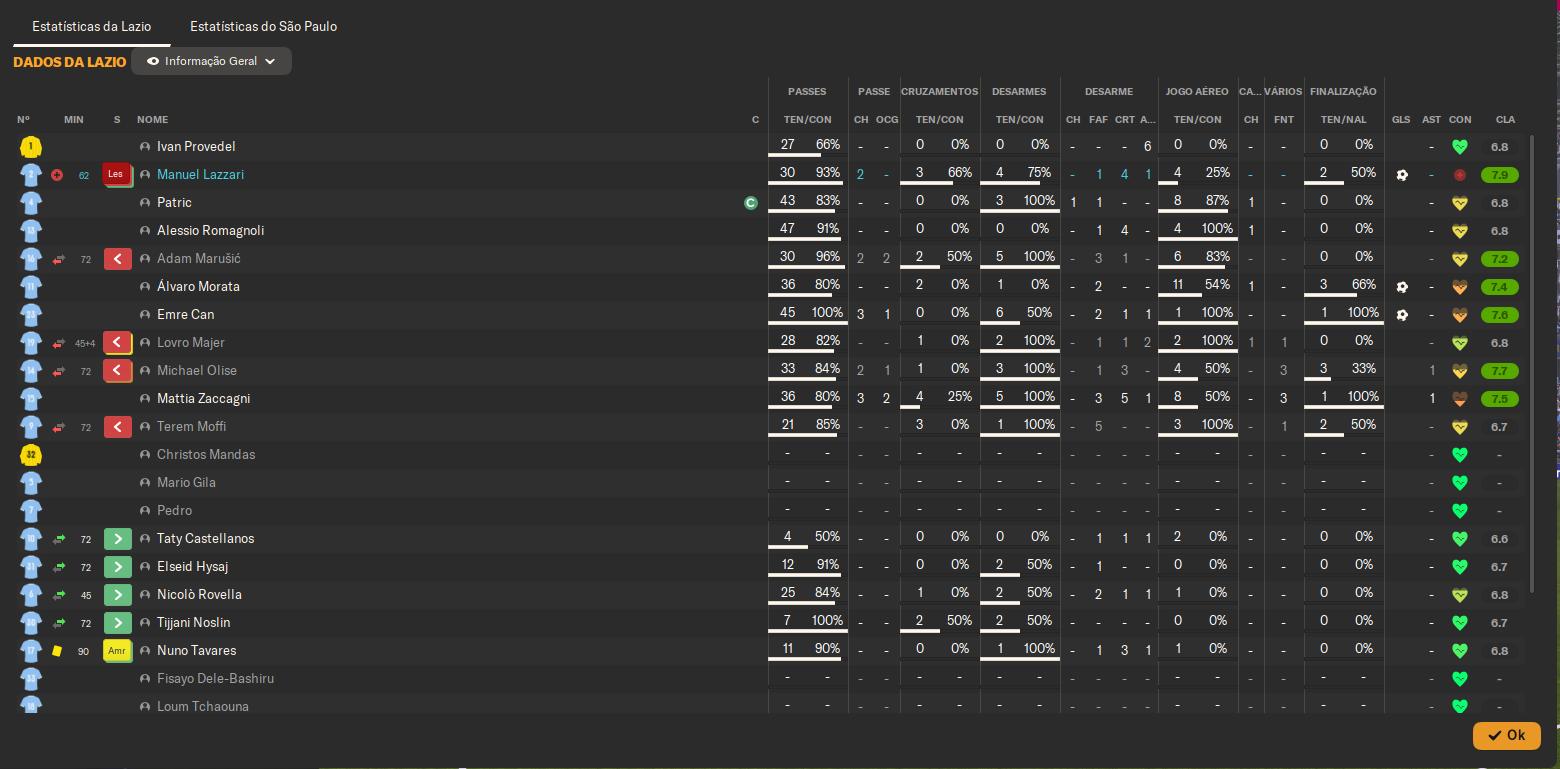Click the PASSES column group header
Image resolution: width=1560 pixels, height=769 pixels.
pos(807,92)
